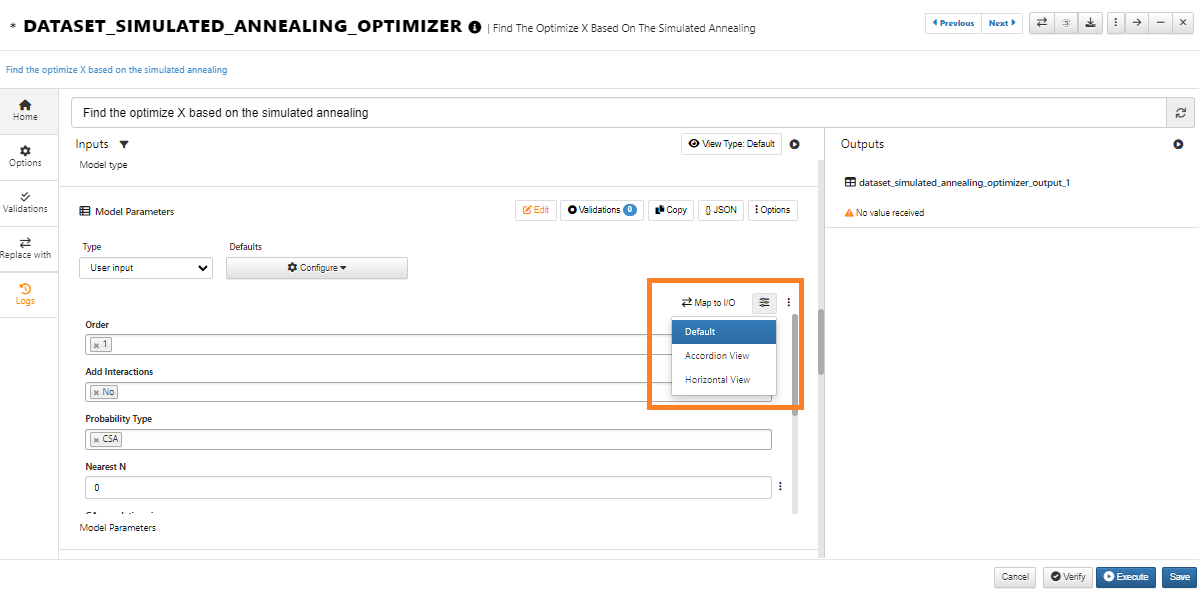Screen dimensions: 1199x593
Task: Choose Horizontal View in the dropdown menu
Action: coord(717,380)
